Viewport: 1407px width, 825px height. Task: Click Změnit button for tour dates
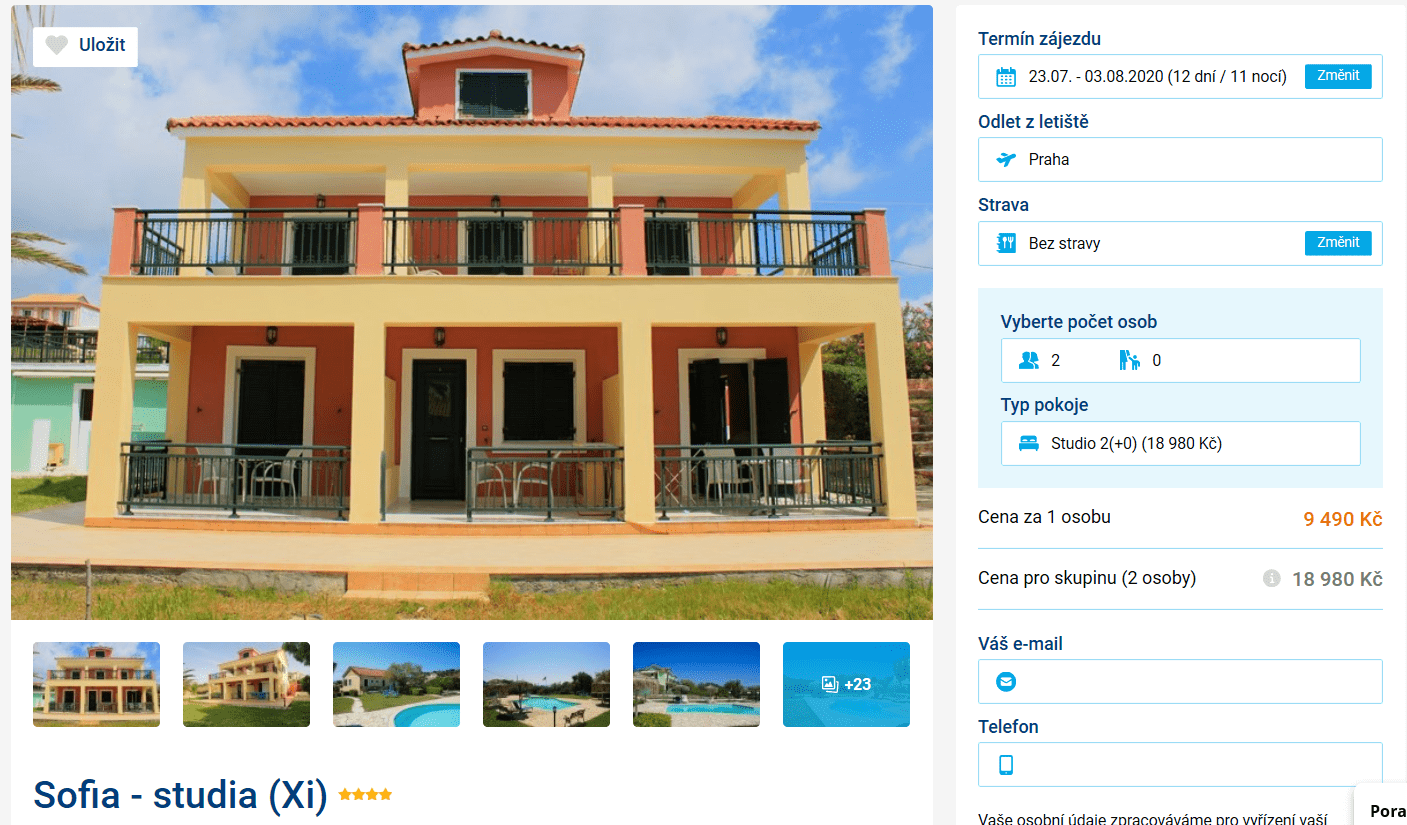click(x=1338, y=76)
